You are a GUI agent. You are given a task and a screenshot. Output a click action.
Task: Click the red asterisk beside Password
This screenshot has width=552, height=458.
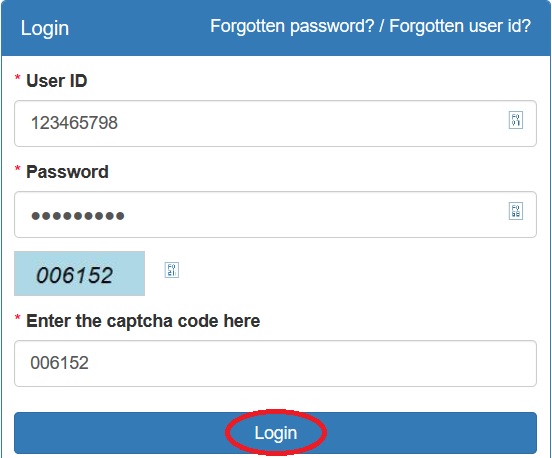pyautogui.click(x=17, y=169)
